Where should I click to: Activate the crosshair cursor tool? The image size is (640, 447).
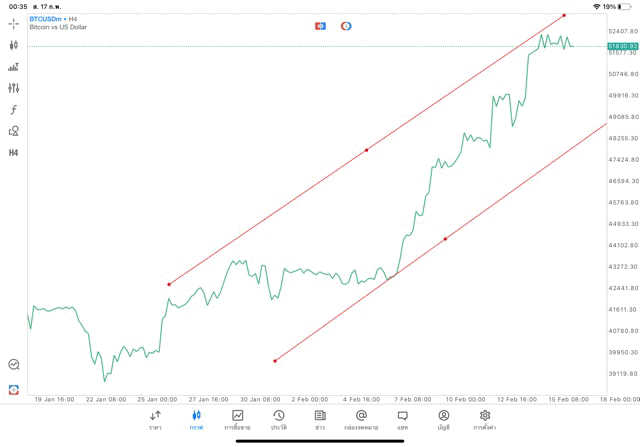(14, 23)
